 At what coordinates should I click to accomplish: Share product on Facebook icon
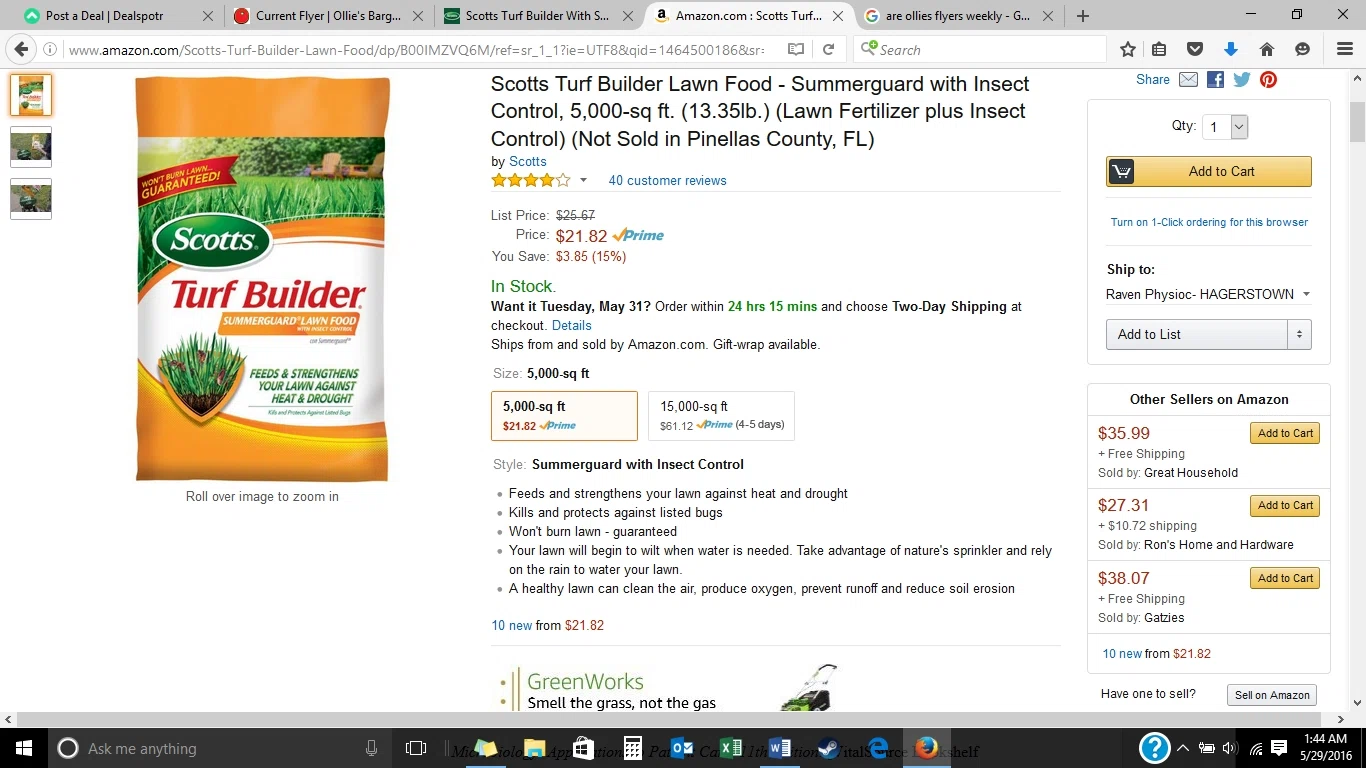1215,80
